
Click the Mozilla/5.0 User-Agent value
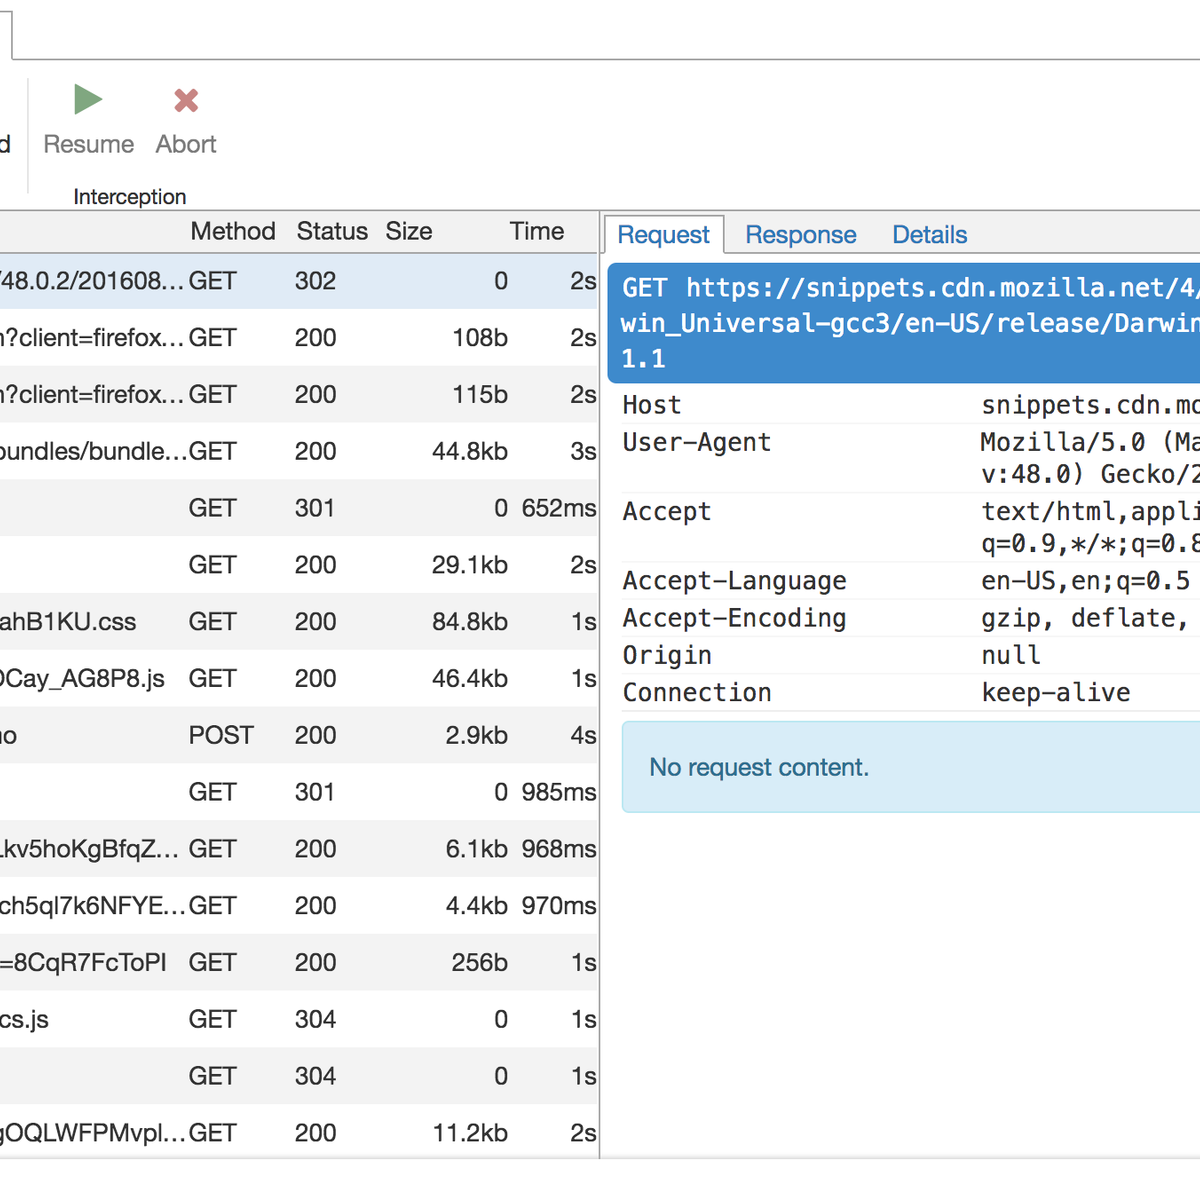(x=1090, y=458)
